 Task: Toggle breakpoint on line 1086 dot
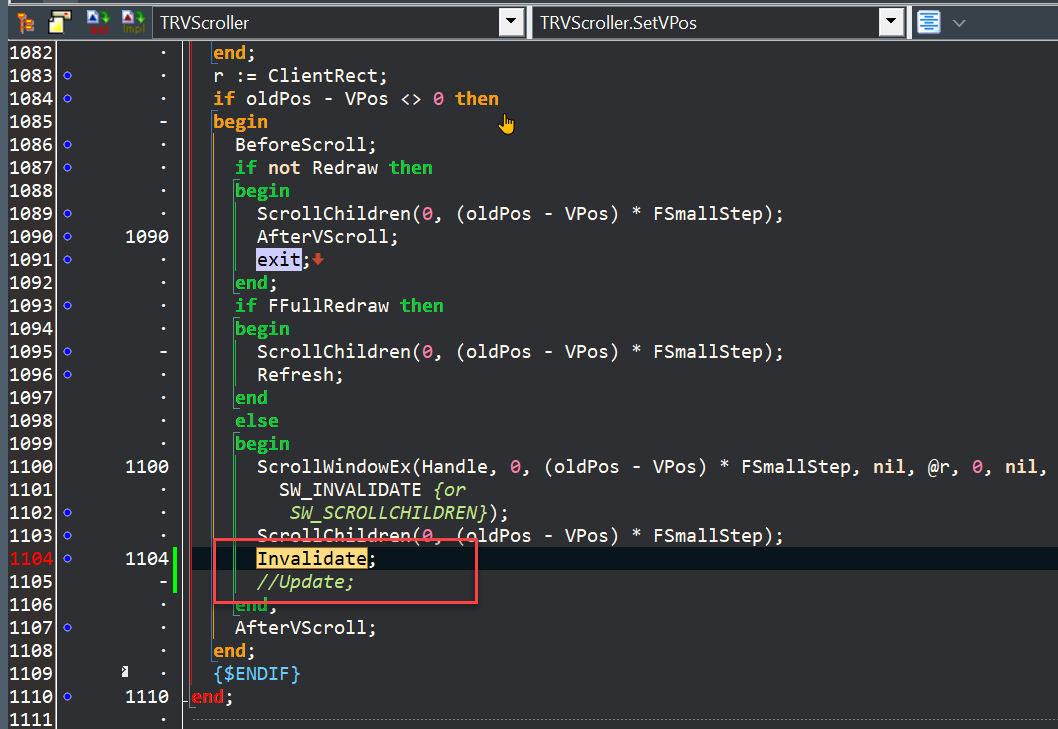point(67,144)
